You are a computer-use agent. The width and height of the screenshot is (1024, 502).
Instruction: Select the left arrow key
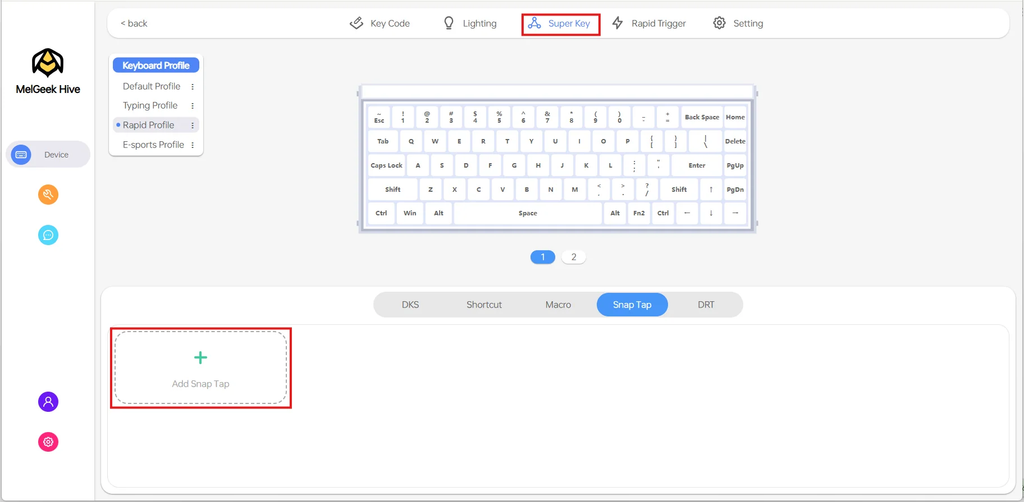[687, 213]
